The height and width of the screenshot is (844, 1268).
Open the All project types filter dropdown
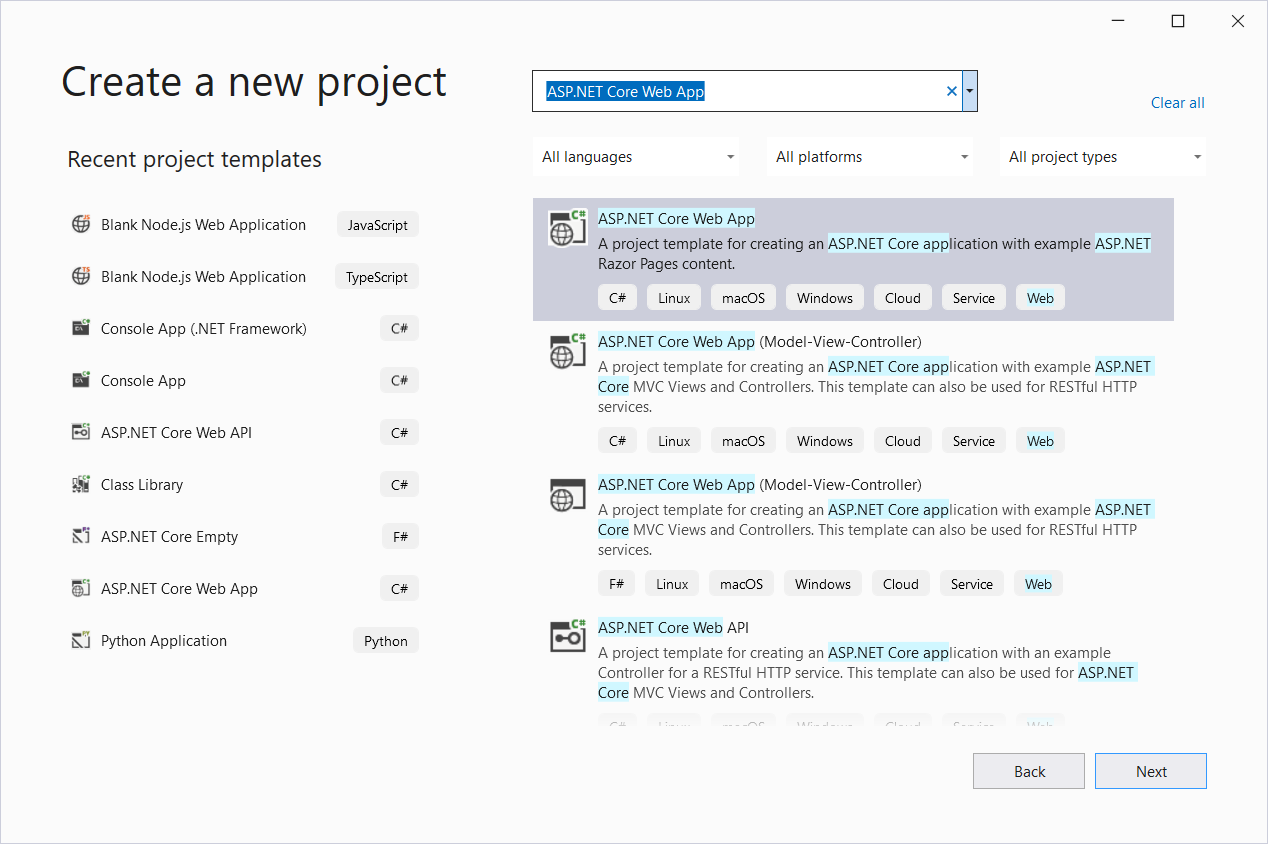(1103, 157)
